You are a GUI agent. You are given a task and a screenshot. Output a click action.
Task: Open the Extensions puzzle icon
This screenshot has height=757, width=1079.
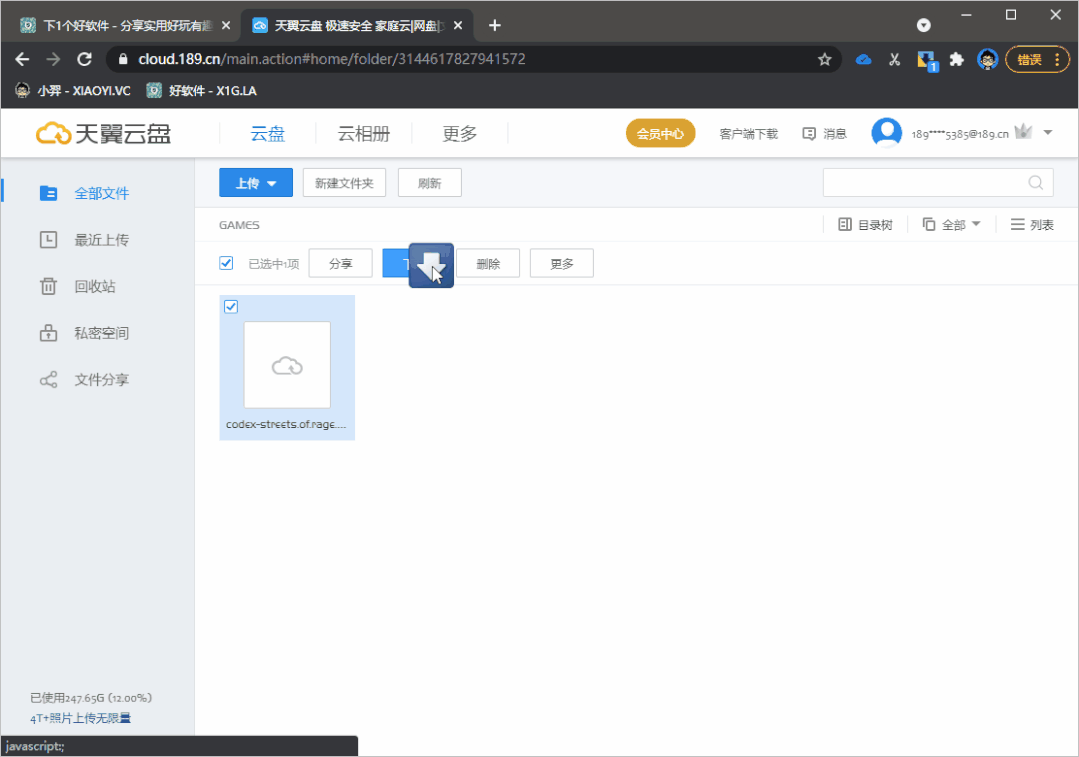click(x=957, y=60)
